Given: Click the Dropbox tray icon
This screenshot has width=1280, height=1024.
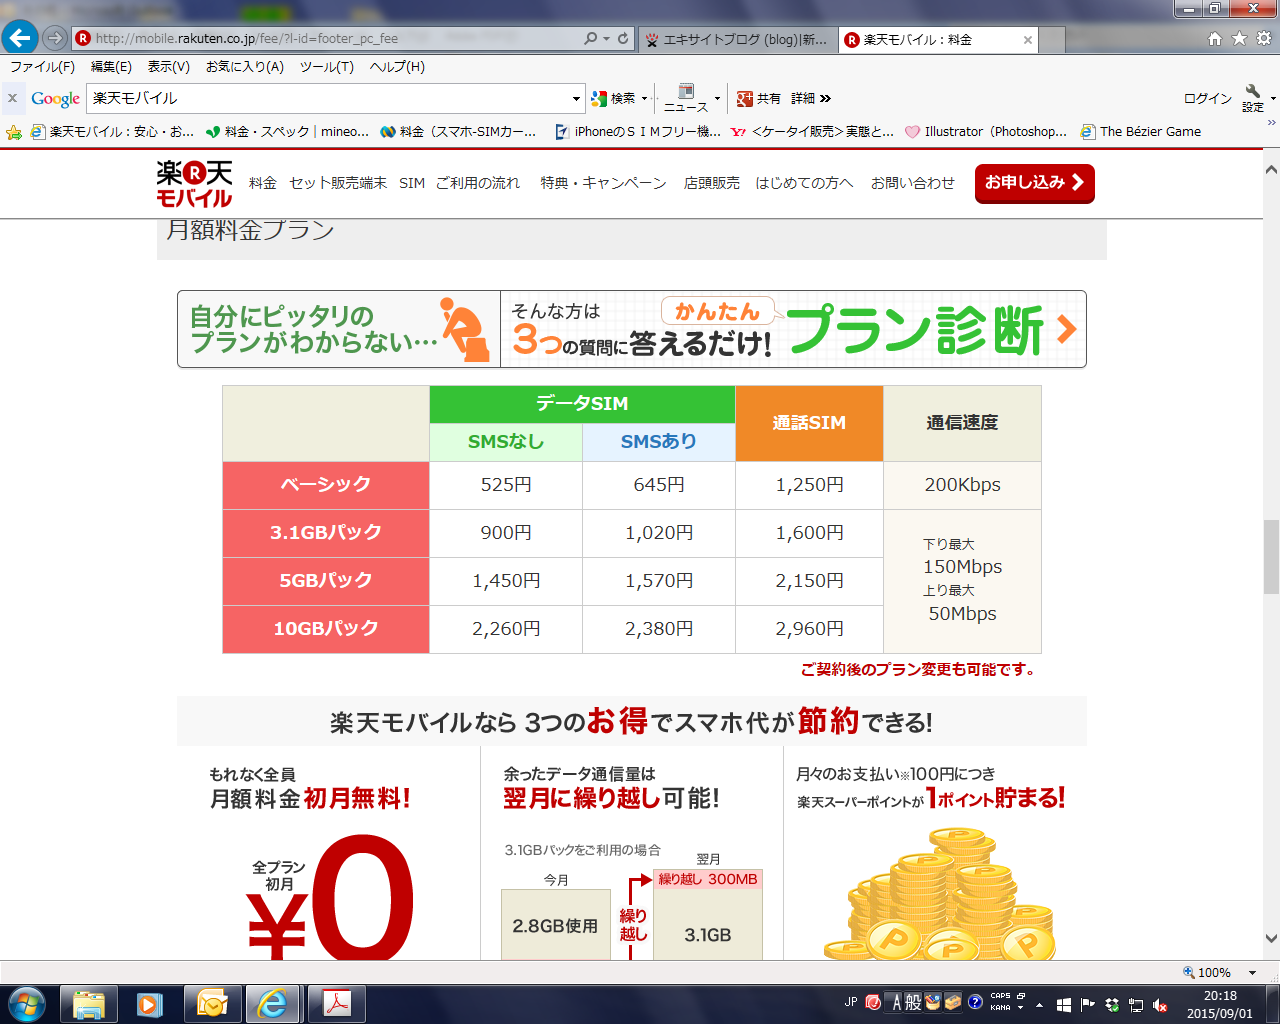Looking at the screenshot, I should click(x=1112, y=1004).
